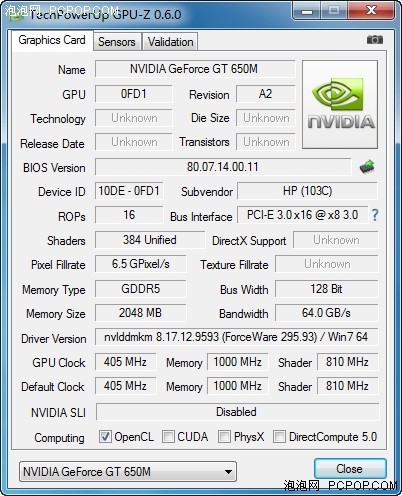Click the maximize window button

[x=334, y=11]
